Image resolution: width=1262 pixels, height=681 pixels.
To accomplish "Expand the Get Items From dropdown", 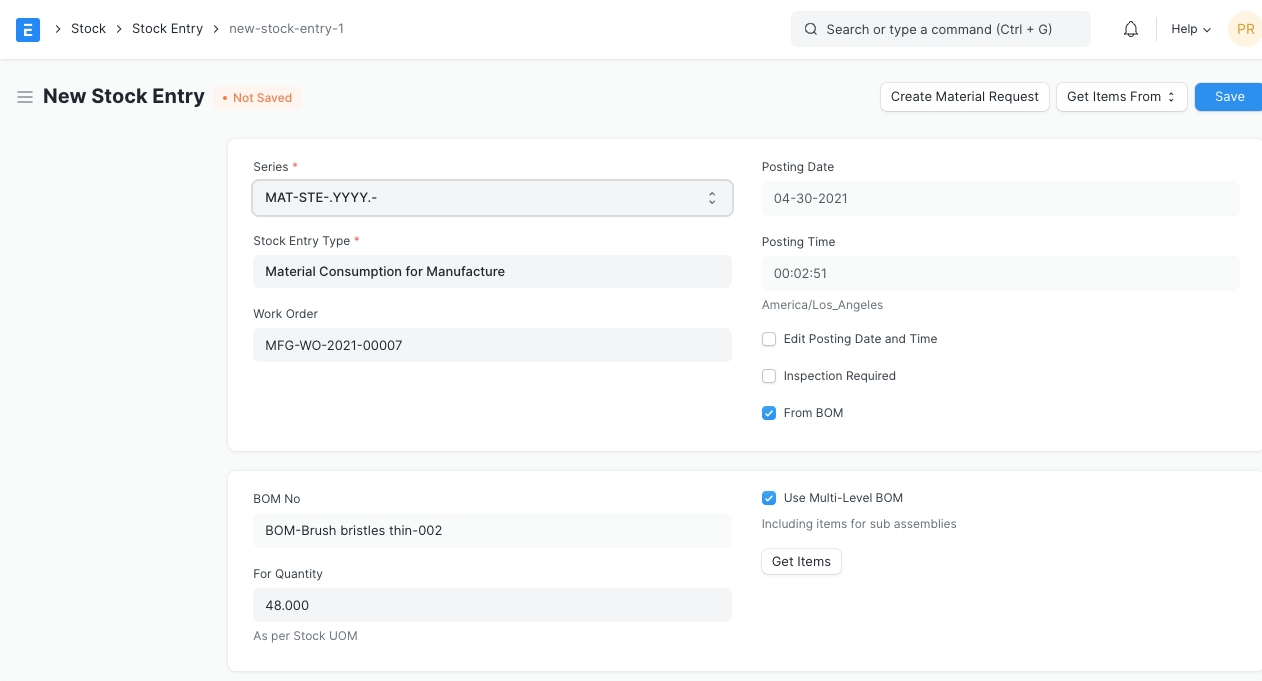I will pos(1121,97).
